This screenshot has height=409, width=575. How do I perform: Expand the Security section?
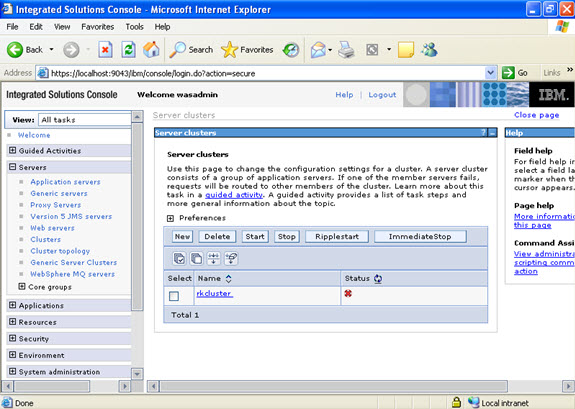pos(12,338)
